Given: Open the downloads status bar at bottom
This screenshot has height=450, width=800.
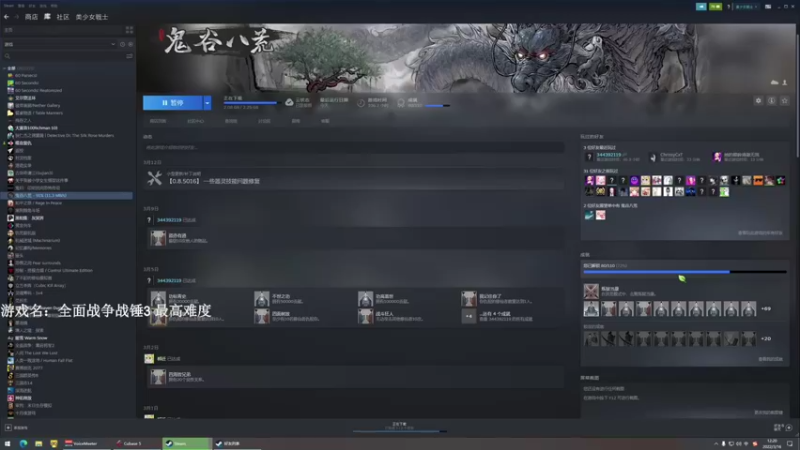Looking at the screenshot, I should [x=399, y=428].
